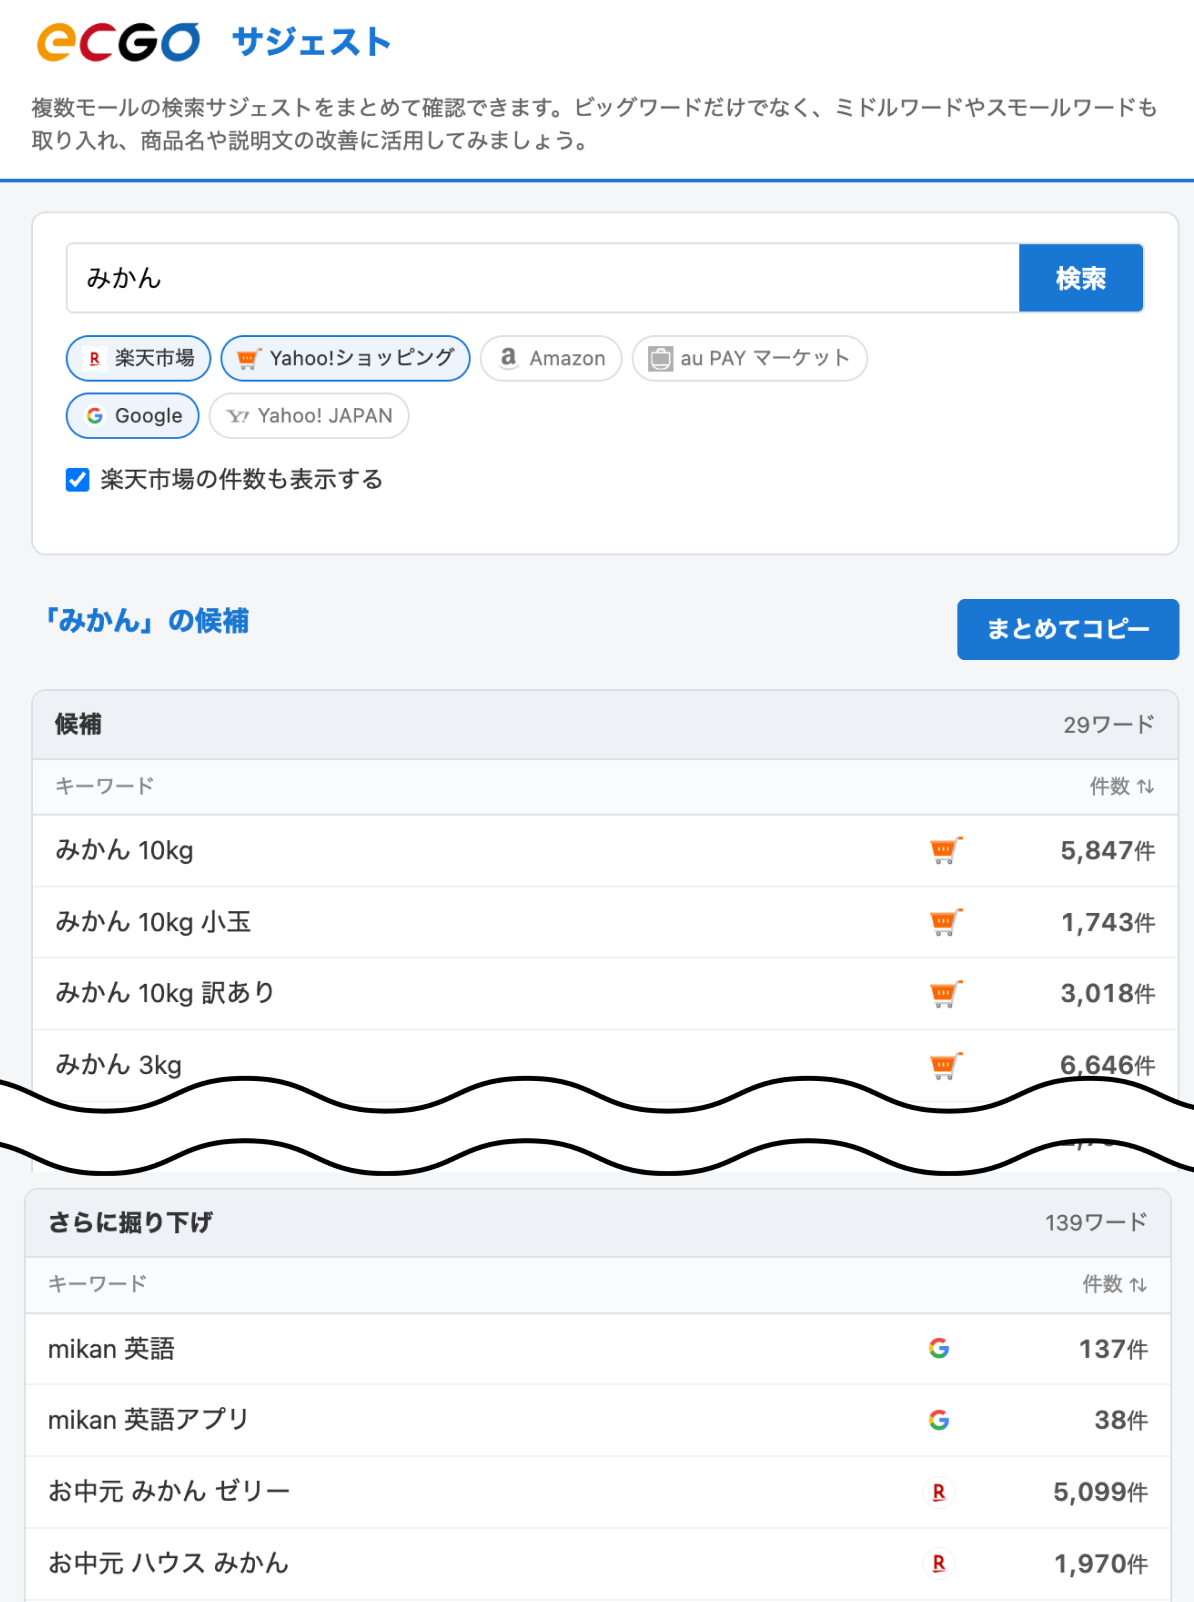Click the まとめてコピー button

pyautogui.click(x=1068, y=629)
